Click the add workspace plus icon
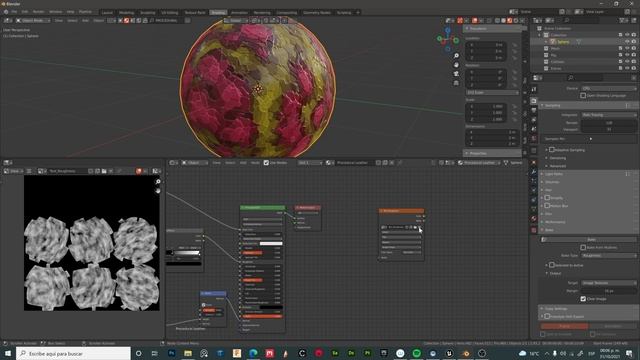 [358, 13]
